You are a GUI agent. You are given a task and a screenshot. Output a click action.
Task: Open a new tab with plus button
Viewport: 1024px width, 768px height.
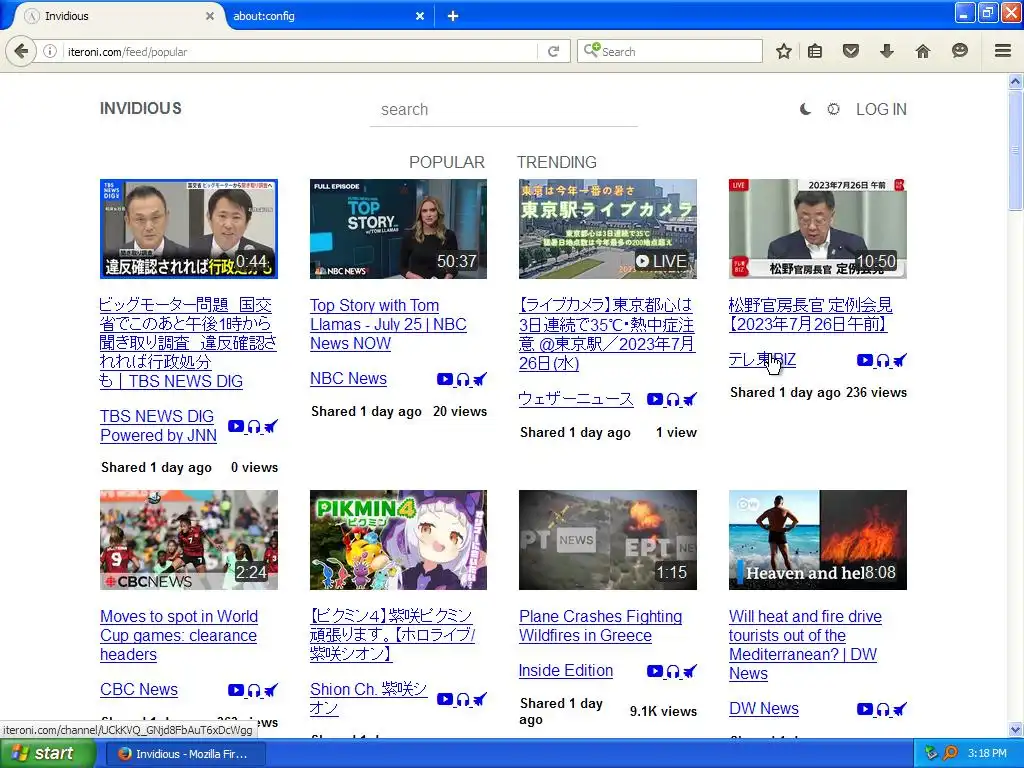[453, 16]
